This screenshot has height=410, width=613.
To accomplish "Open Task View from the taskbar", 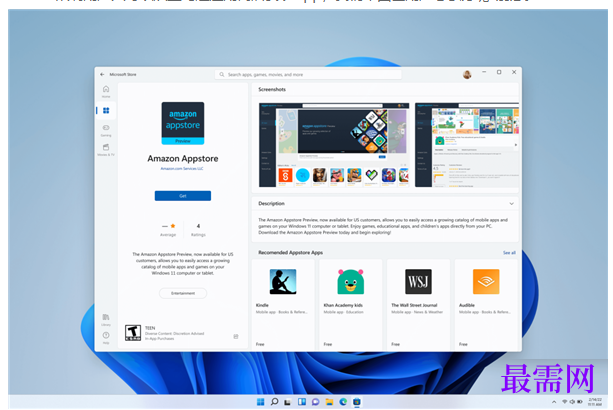I will point(288,402).
